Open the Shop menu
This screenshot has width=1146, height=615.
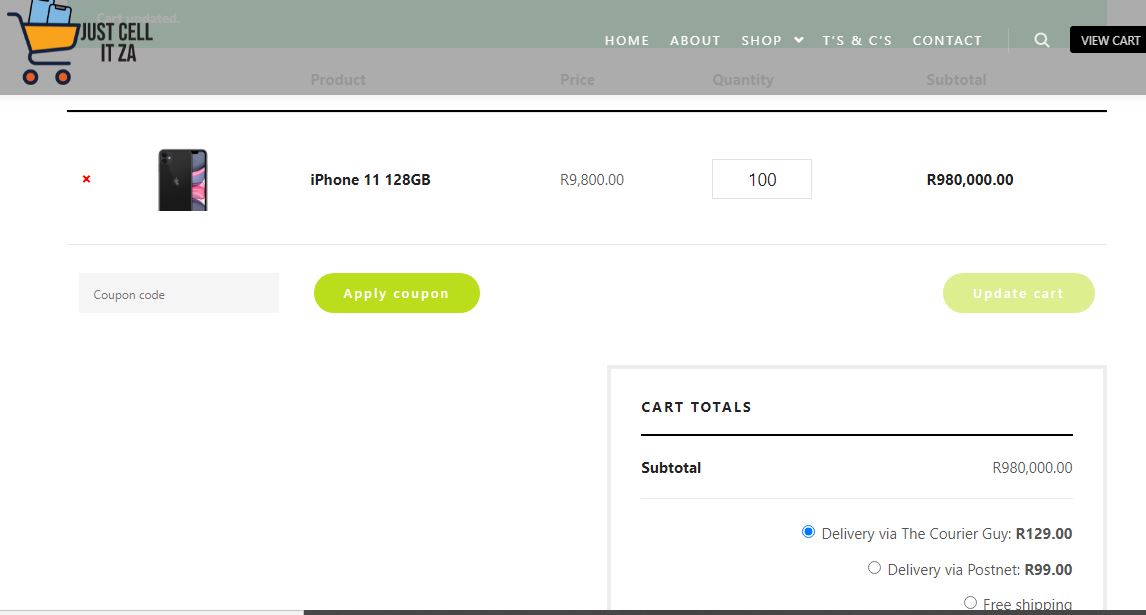761,40
